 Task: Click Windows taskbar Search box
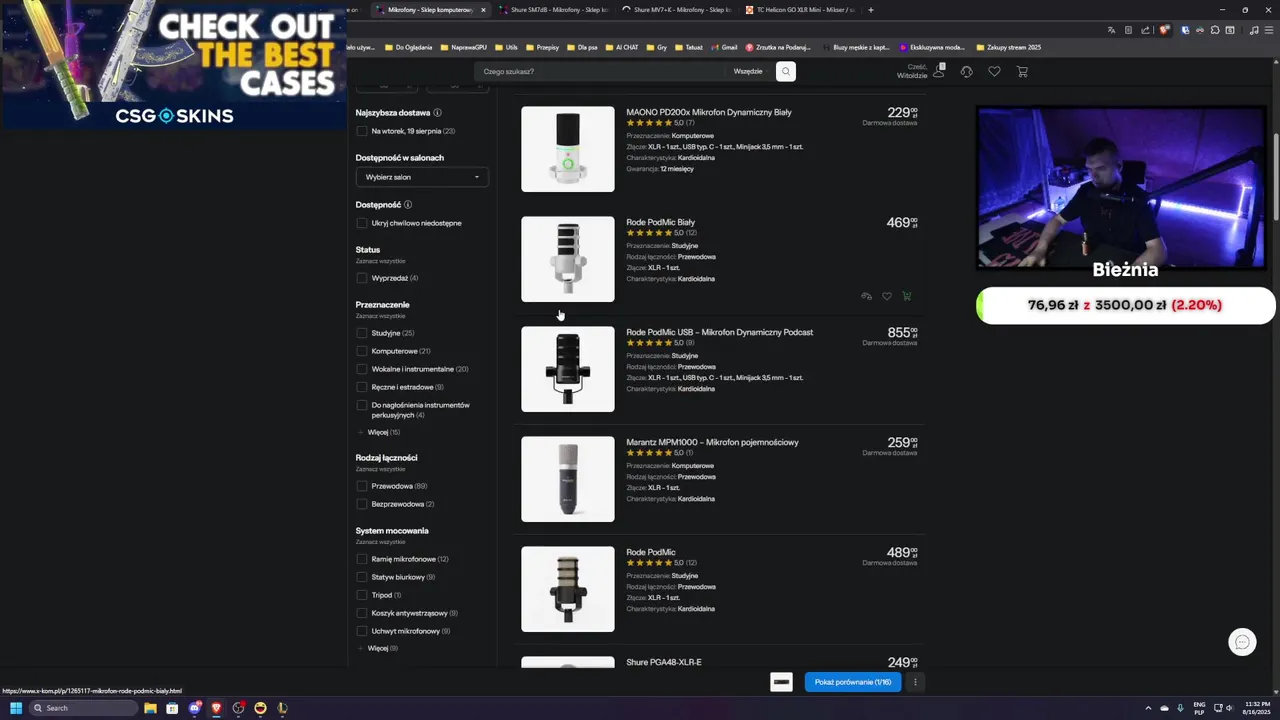click(83, 708)
